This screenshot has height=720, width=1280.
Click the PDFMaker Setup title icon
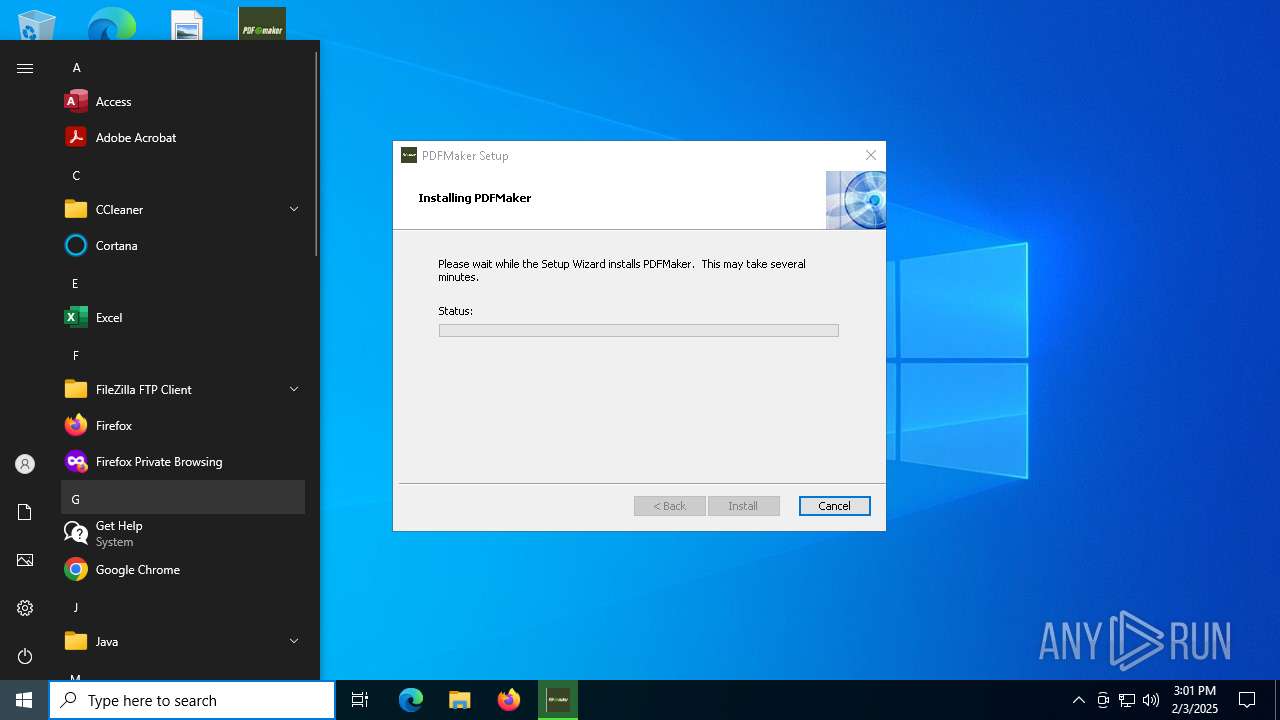[409, 155]
